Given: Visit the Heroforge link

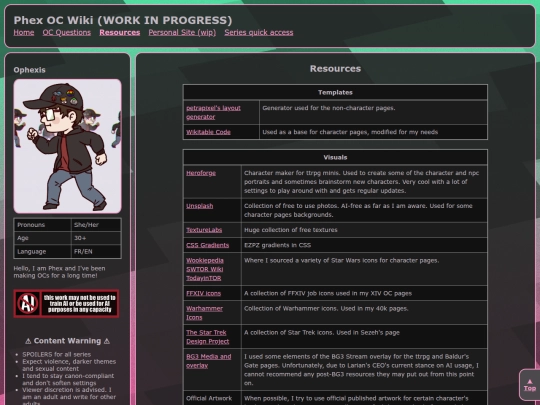Looking at the screenshot, I should tap(201, 173).
